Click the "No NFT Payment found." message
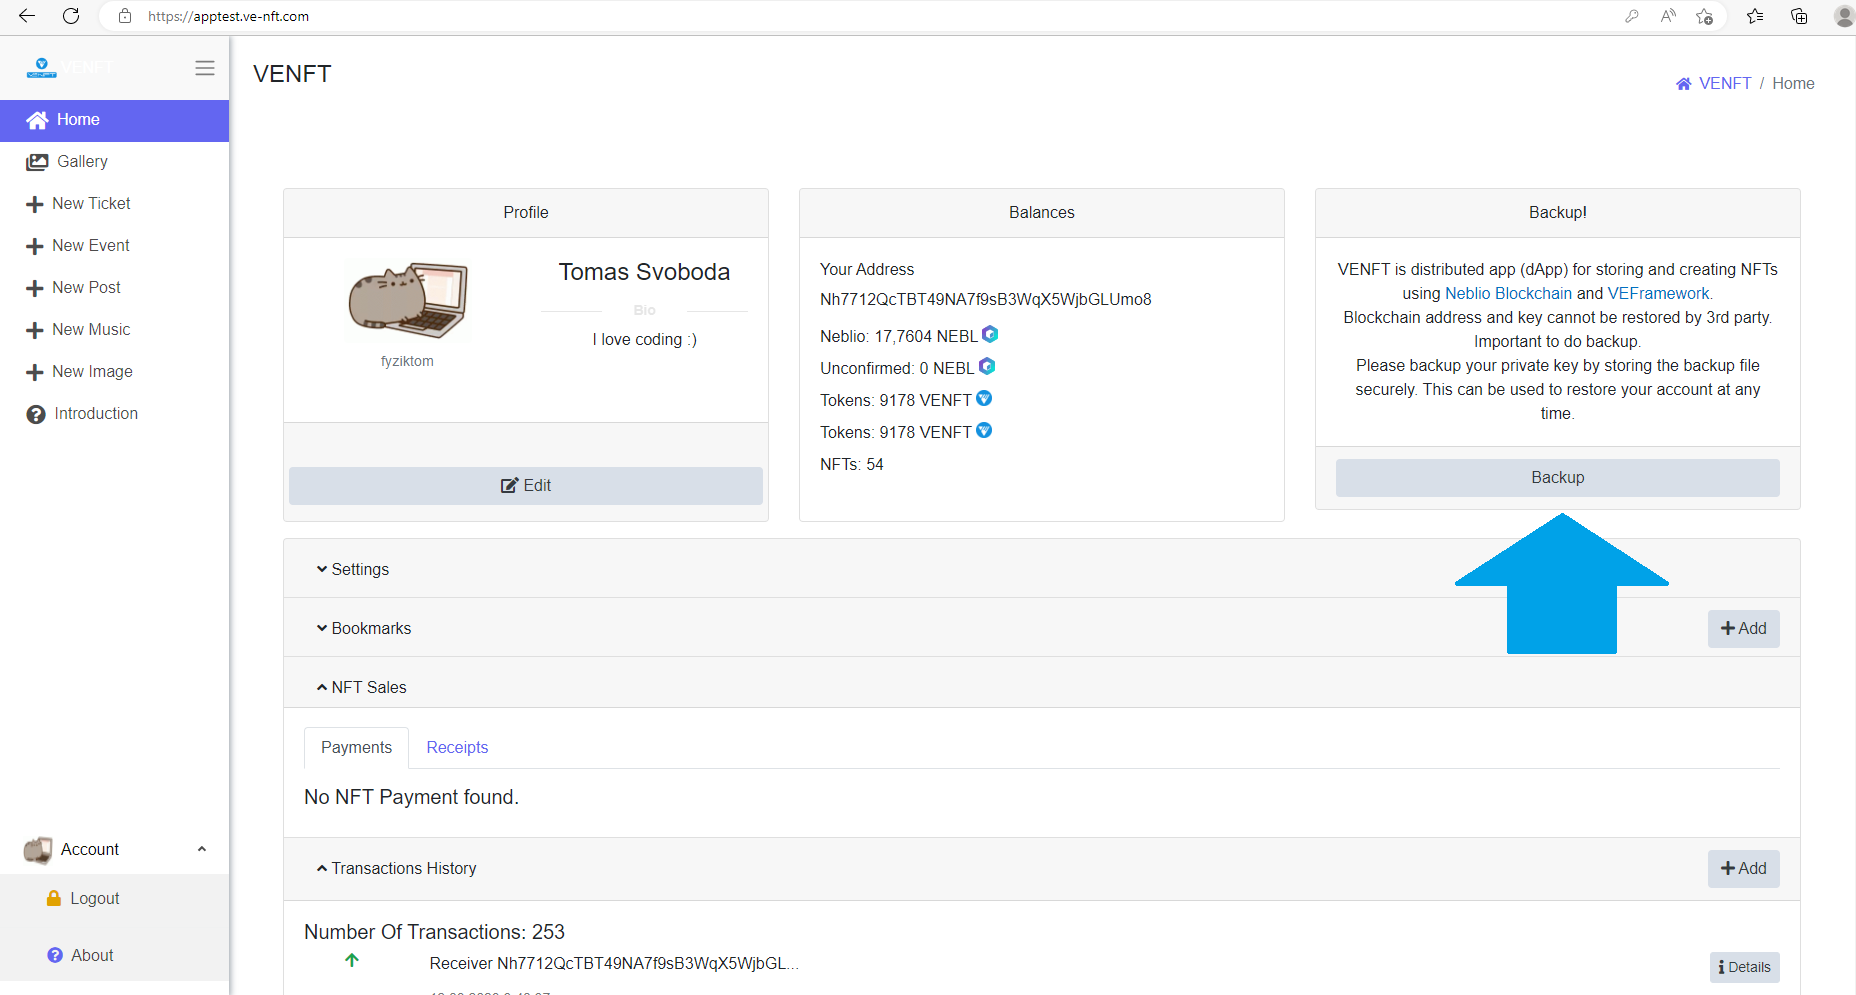This screenshot has width=1856, height=995. (x=411, y=797)
